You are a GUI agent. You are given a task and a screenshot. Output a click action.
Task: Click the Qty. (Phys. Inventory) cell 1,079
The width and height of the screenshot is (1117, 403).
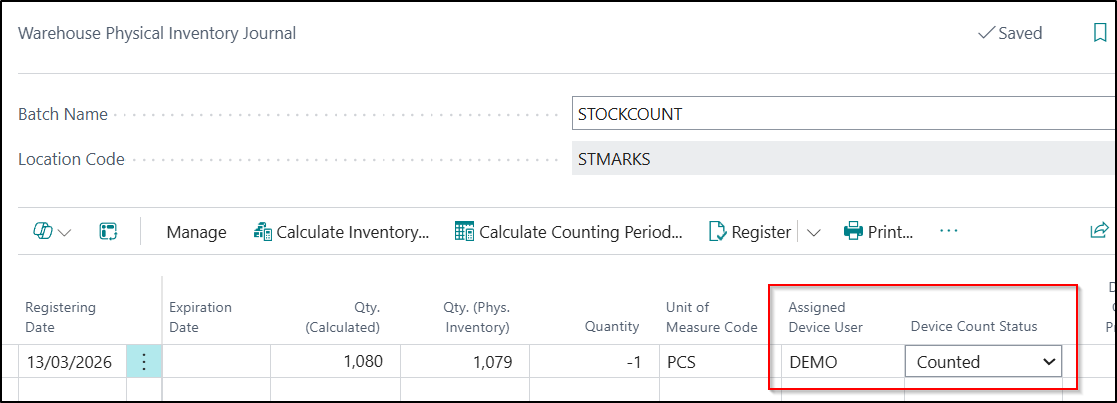(x=465, y=362)
